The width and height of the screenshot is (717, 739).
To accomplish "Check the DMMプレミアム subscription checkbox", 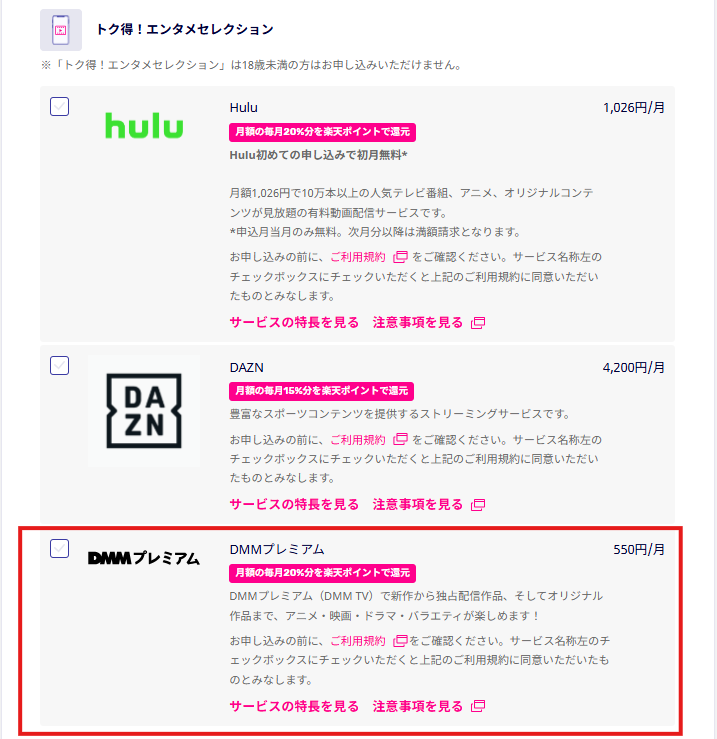I will coord(59,549).
